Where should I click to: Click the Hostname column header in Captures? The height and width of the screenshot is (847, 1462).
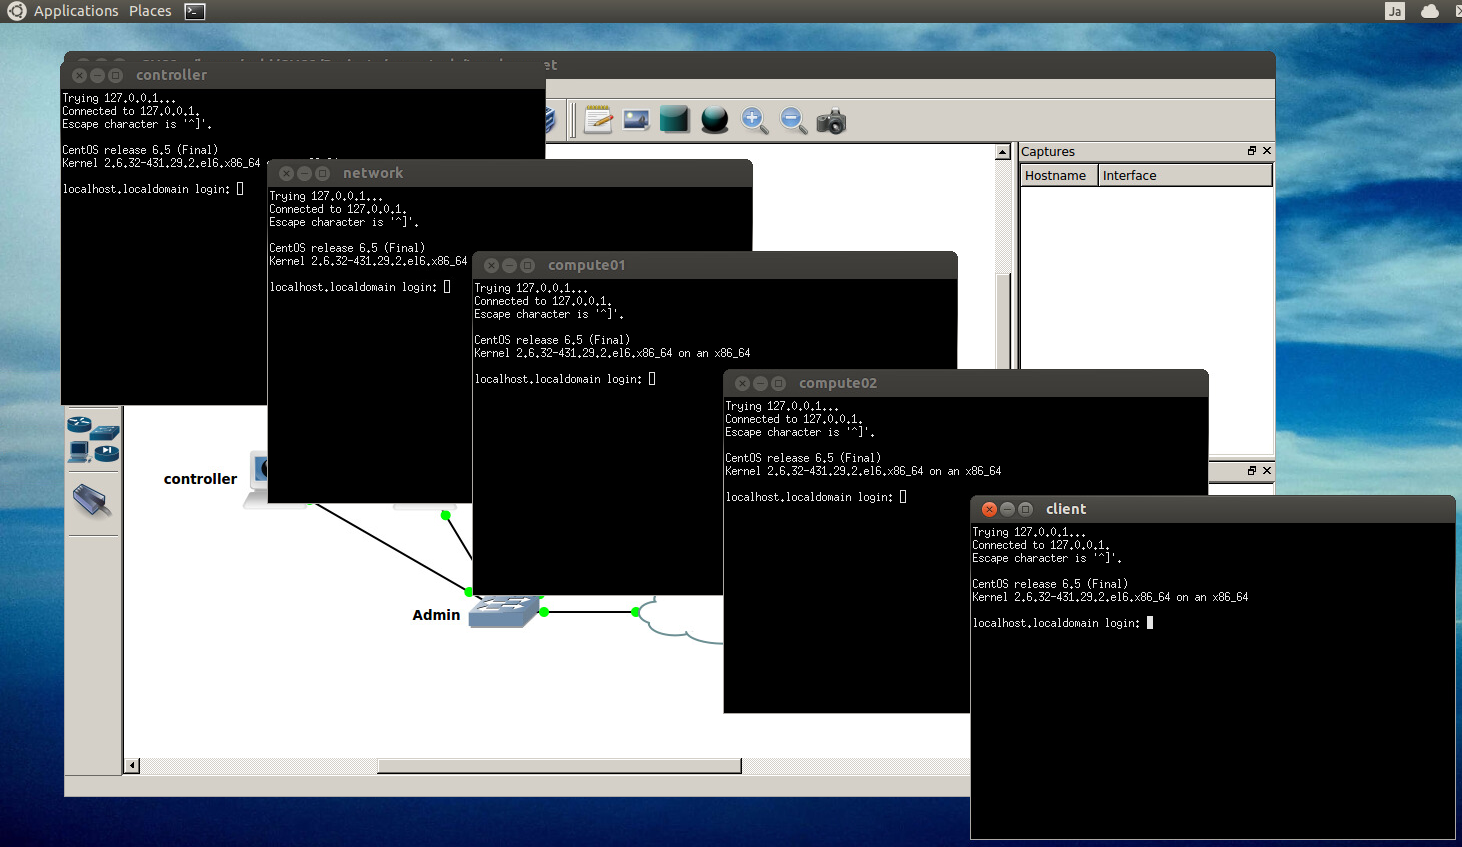(1057, 175)
